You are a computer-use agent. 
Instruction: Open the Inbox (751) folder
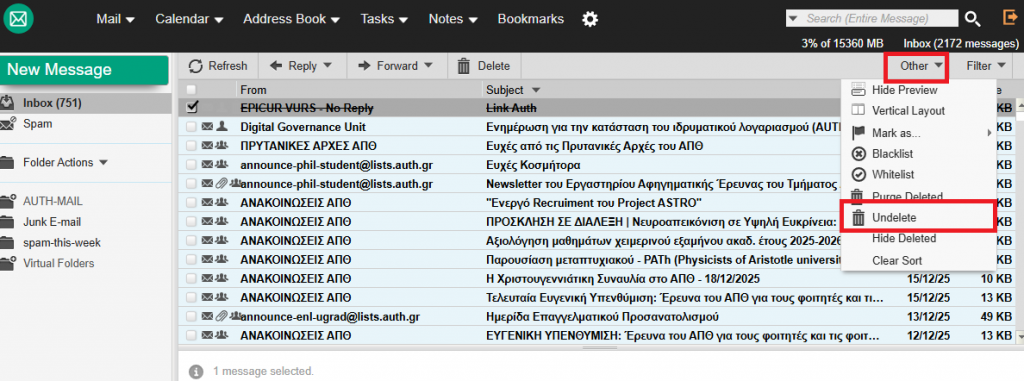(52, 103)
